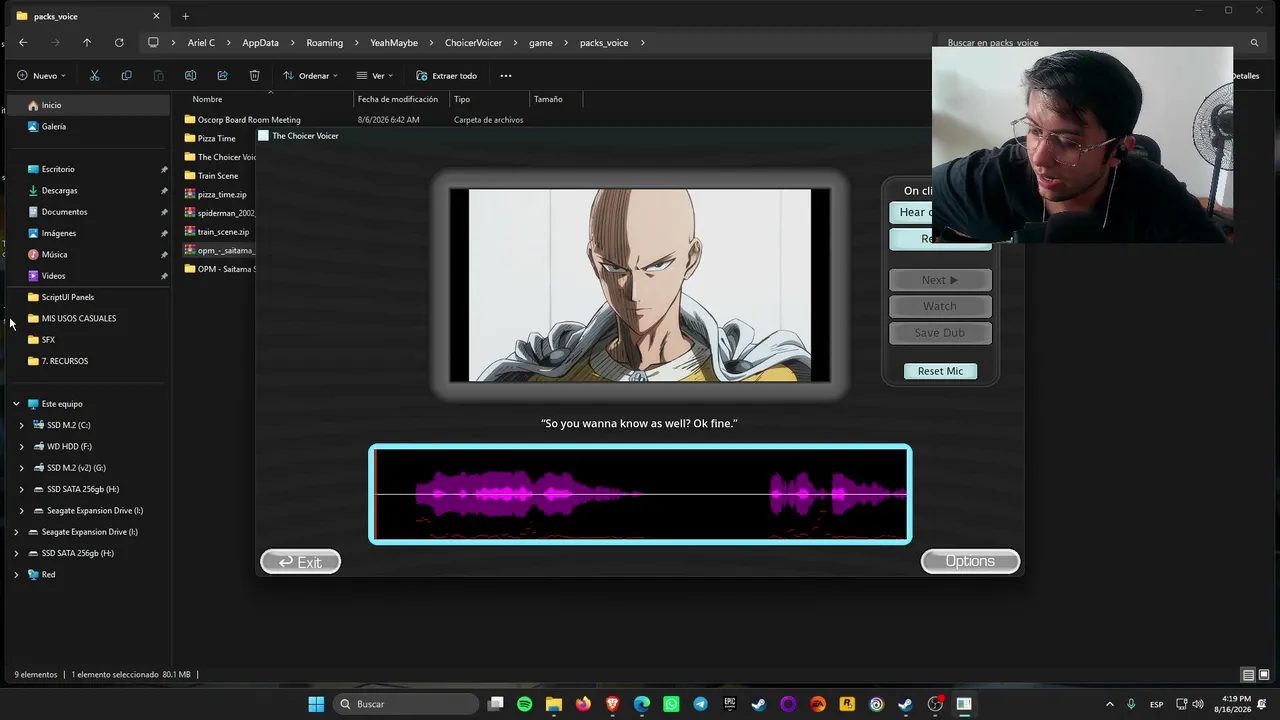Click the Save Dub button

pos(940,333)
